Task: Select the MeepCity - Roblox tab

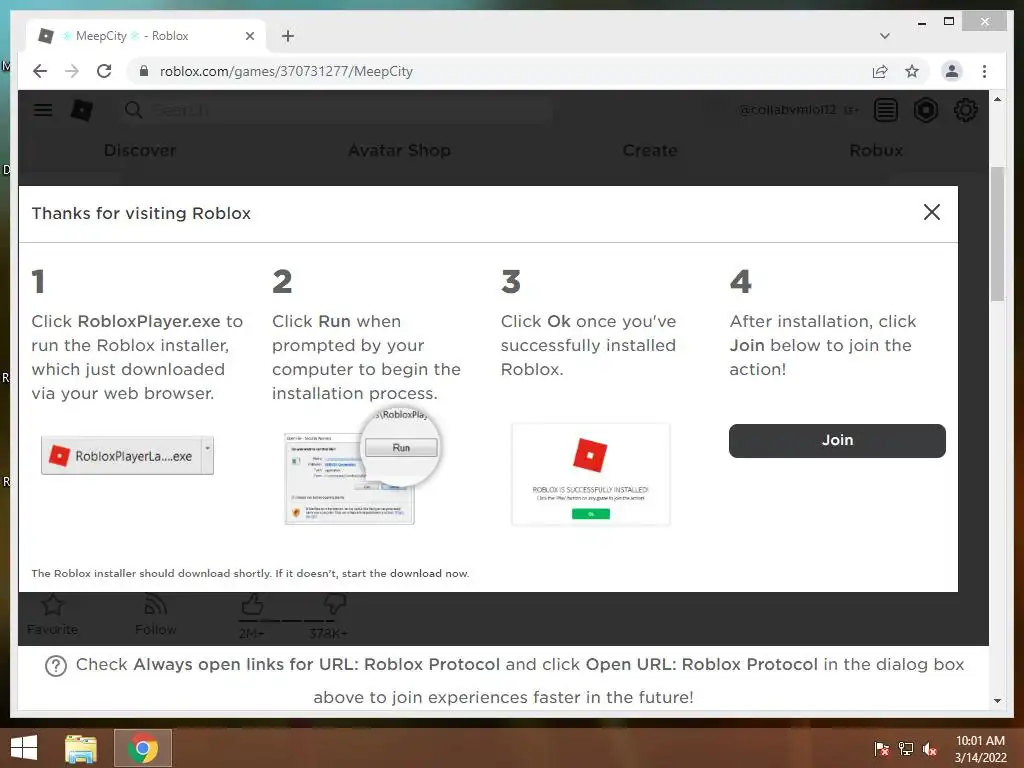Action: pyautogui.click(x=146, y=36)
